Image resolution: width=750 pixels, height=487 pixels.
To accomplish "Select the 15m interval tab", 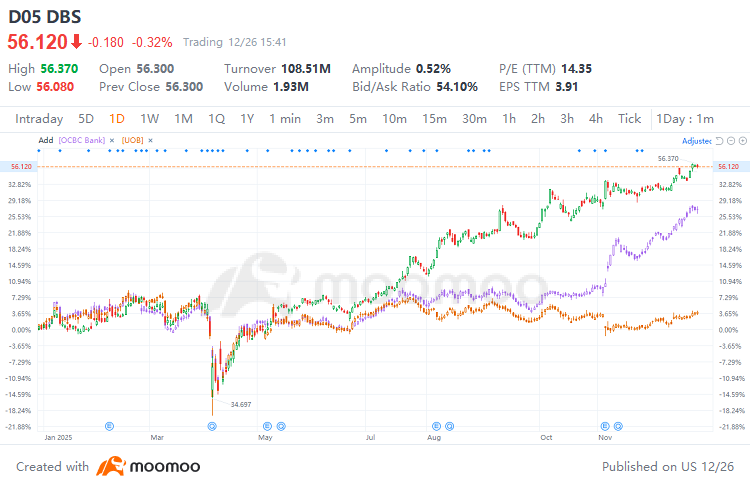I will click(434, 119).
